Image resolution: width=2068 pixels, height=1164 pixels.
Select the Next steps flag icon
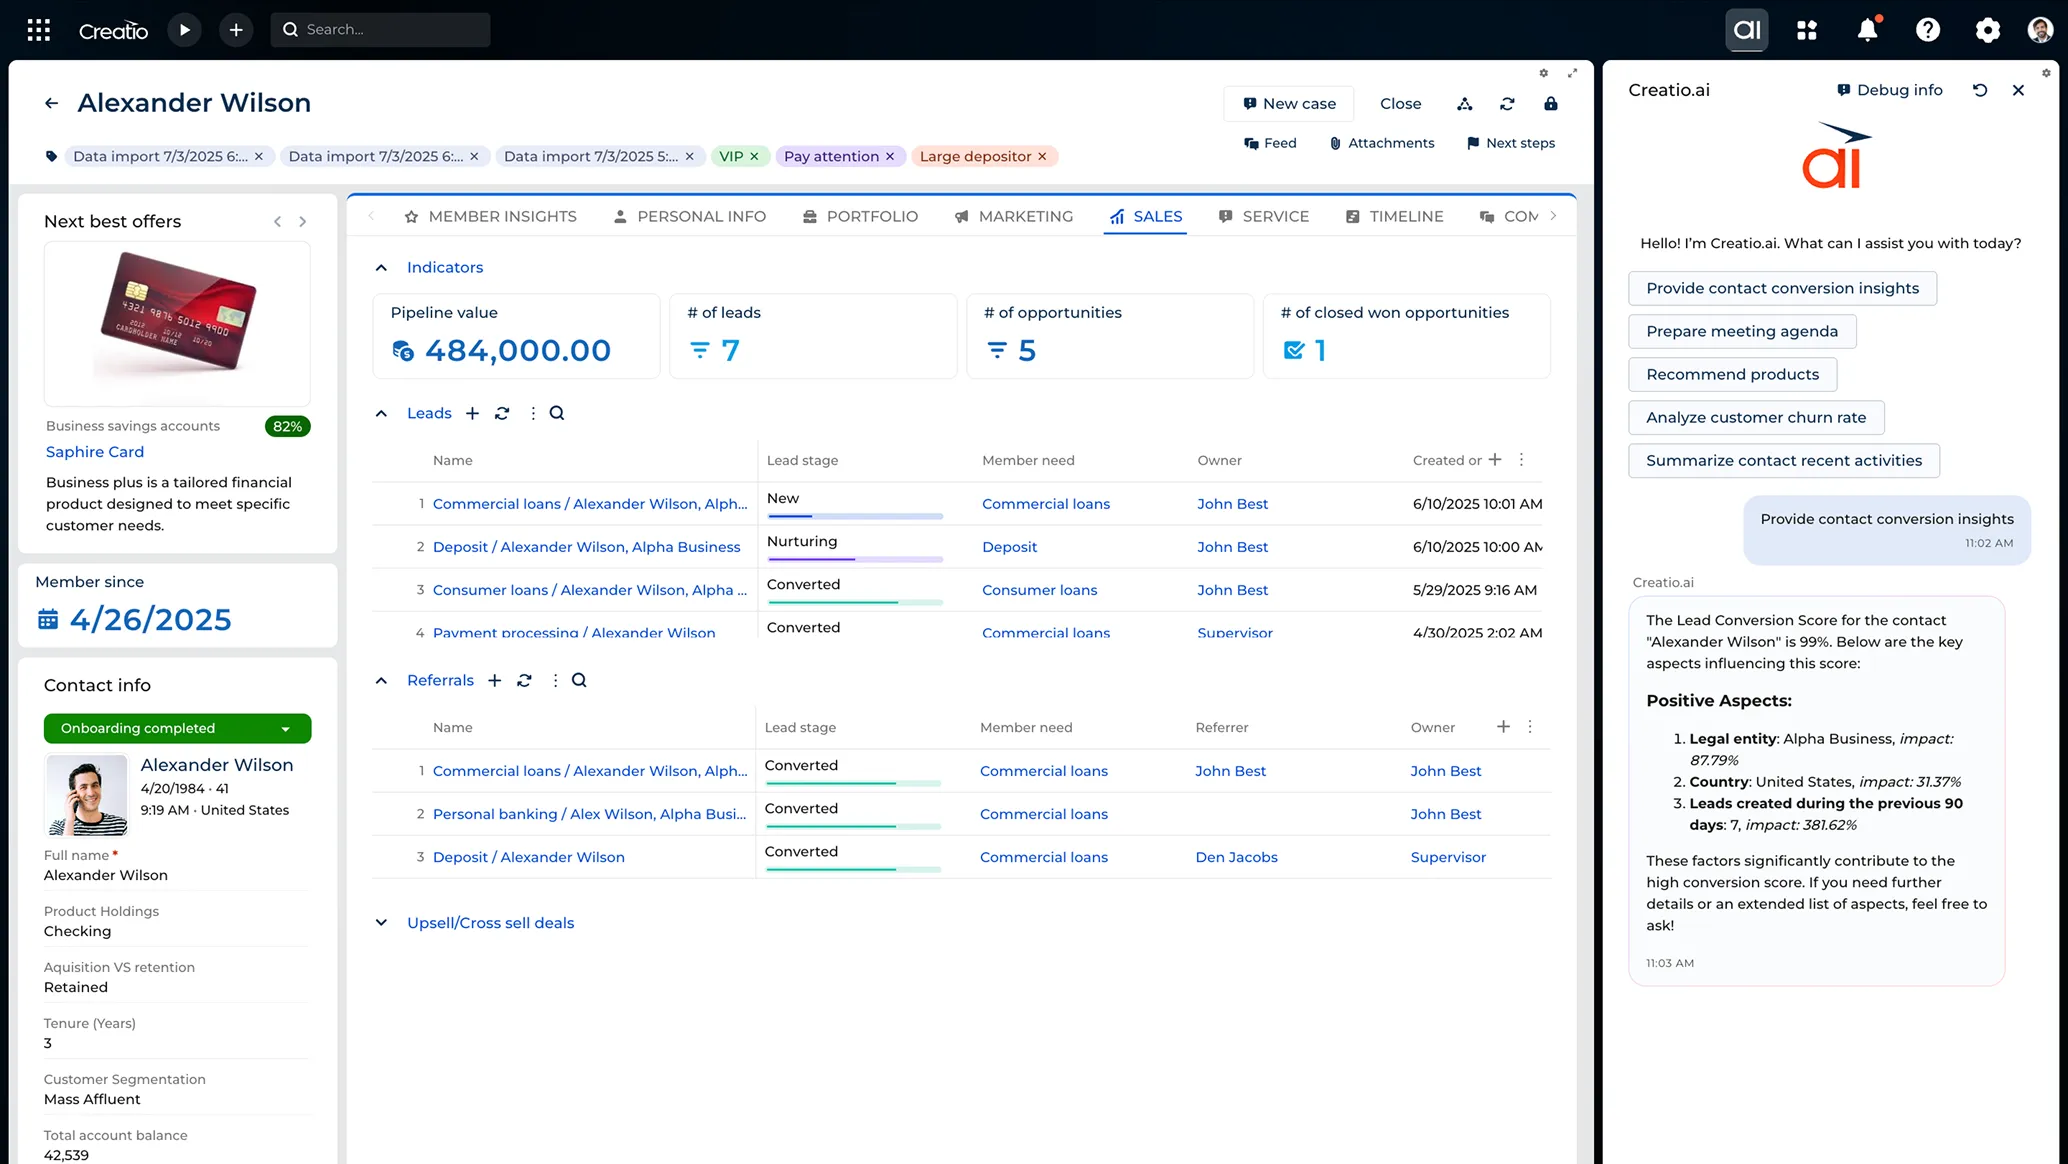coord(1511,143)
